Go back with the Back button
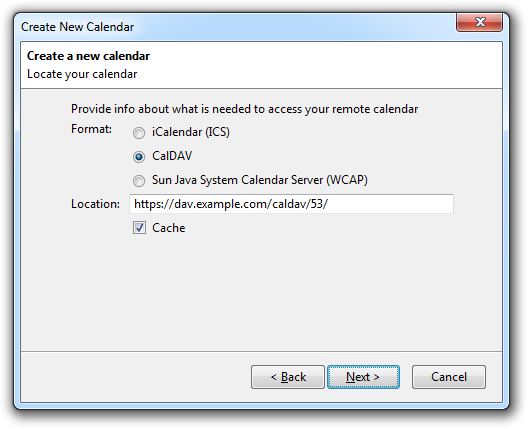 pyautogui.click(x=288, y=377)
